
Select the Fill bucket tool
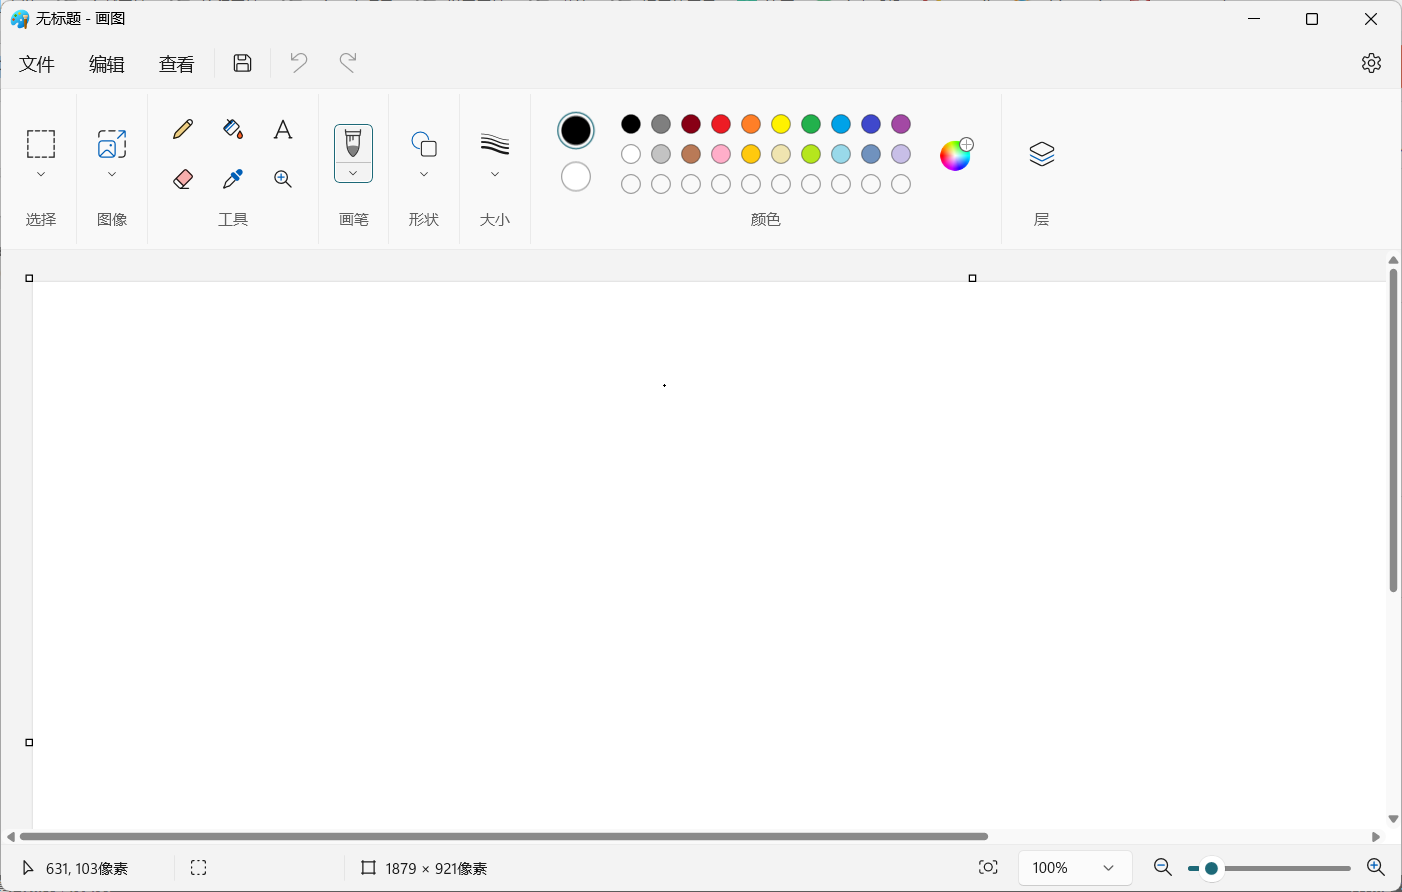click(233, 129)
